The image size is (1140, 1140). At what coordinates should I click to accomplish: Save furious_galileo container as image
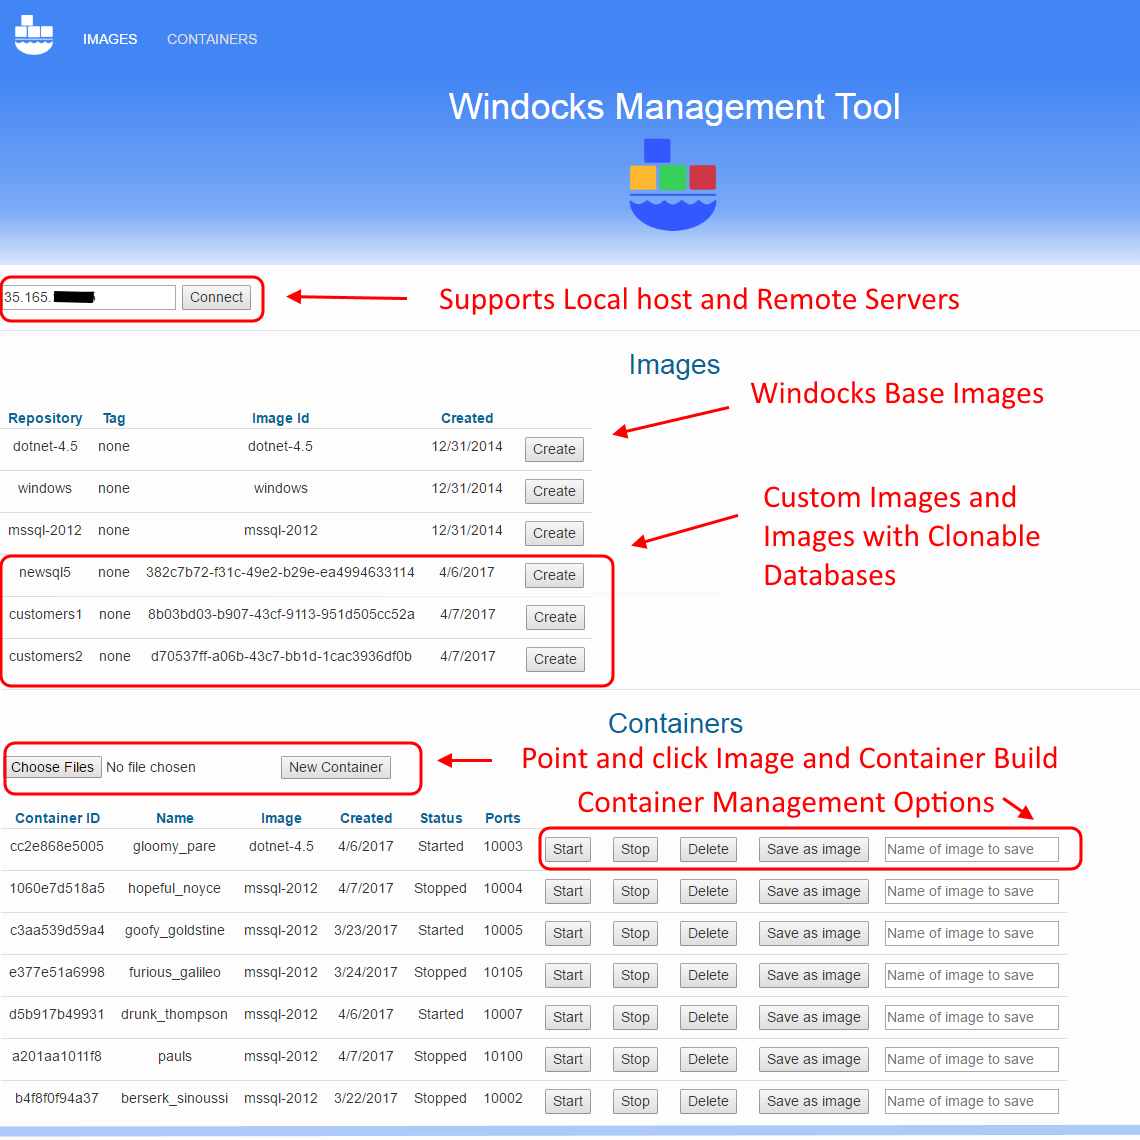tap(813, 975)
